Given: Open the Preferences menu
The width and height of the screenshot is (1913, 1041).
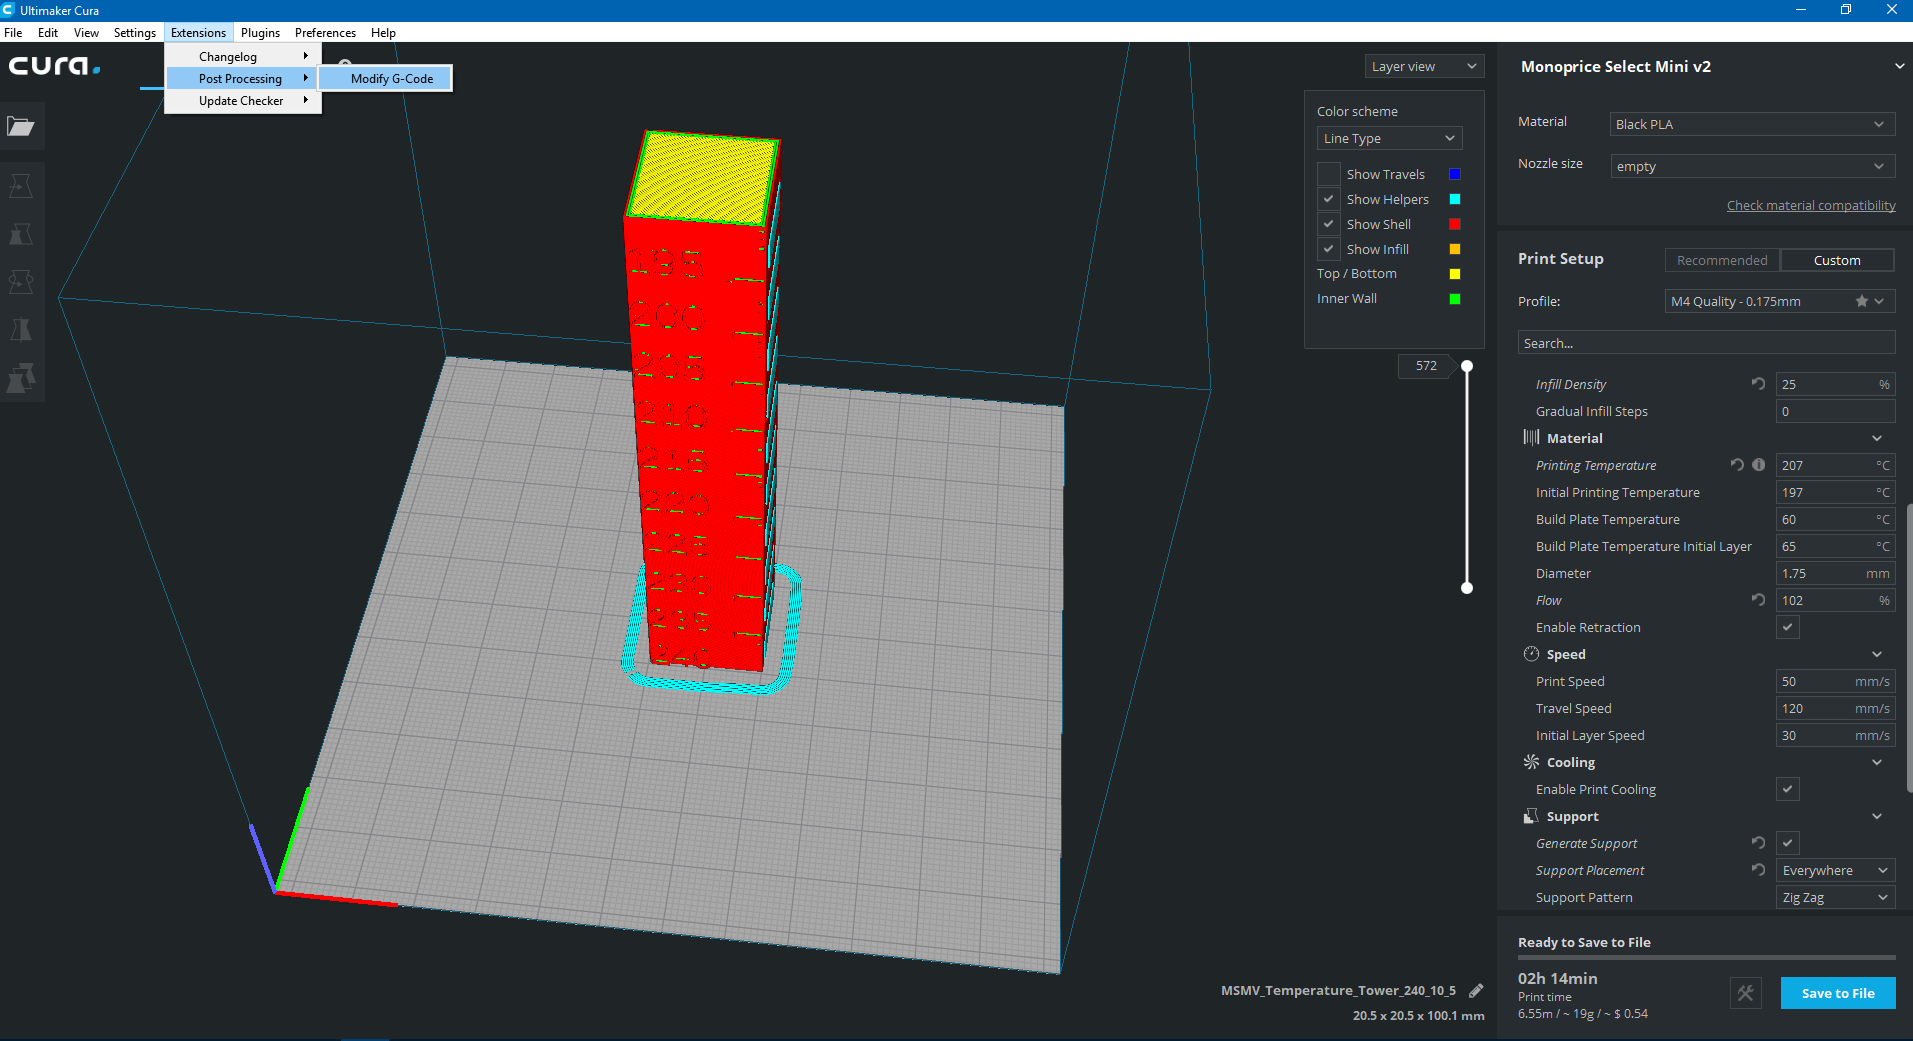Looking at the screenshot, I should (x=325, y=32).
